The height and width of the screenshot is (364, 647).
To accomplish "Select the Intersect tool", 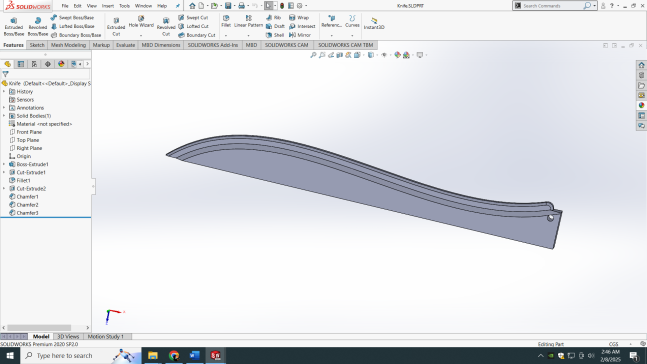I will pos(302,26).
